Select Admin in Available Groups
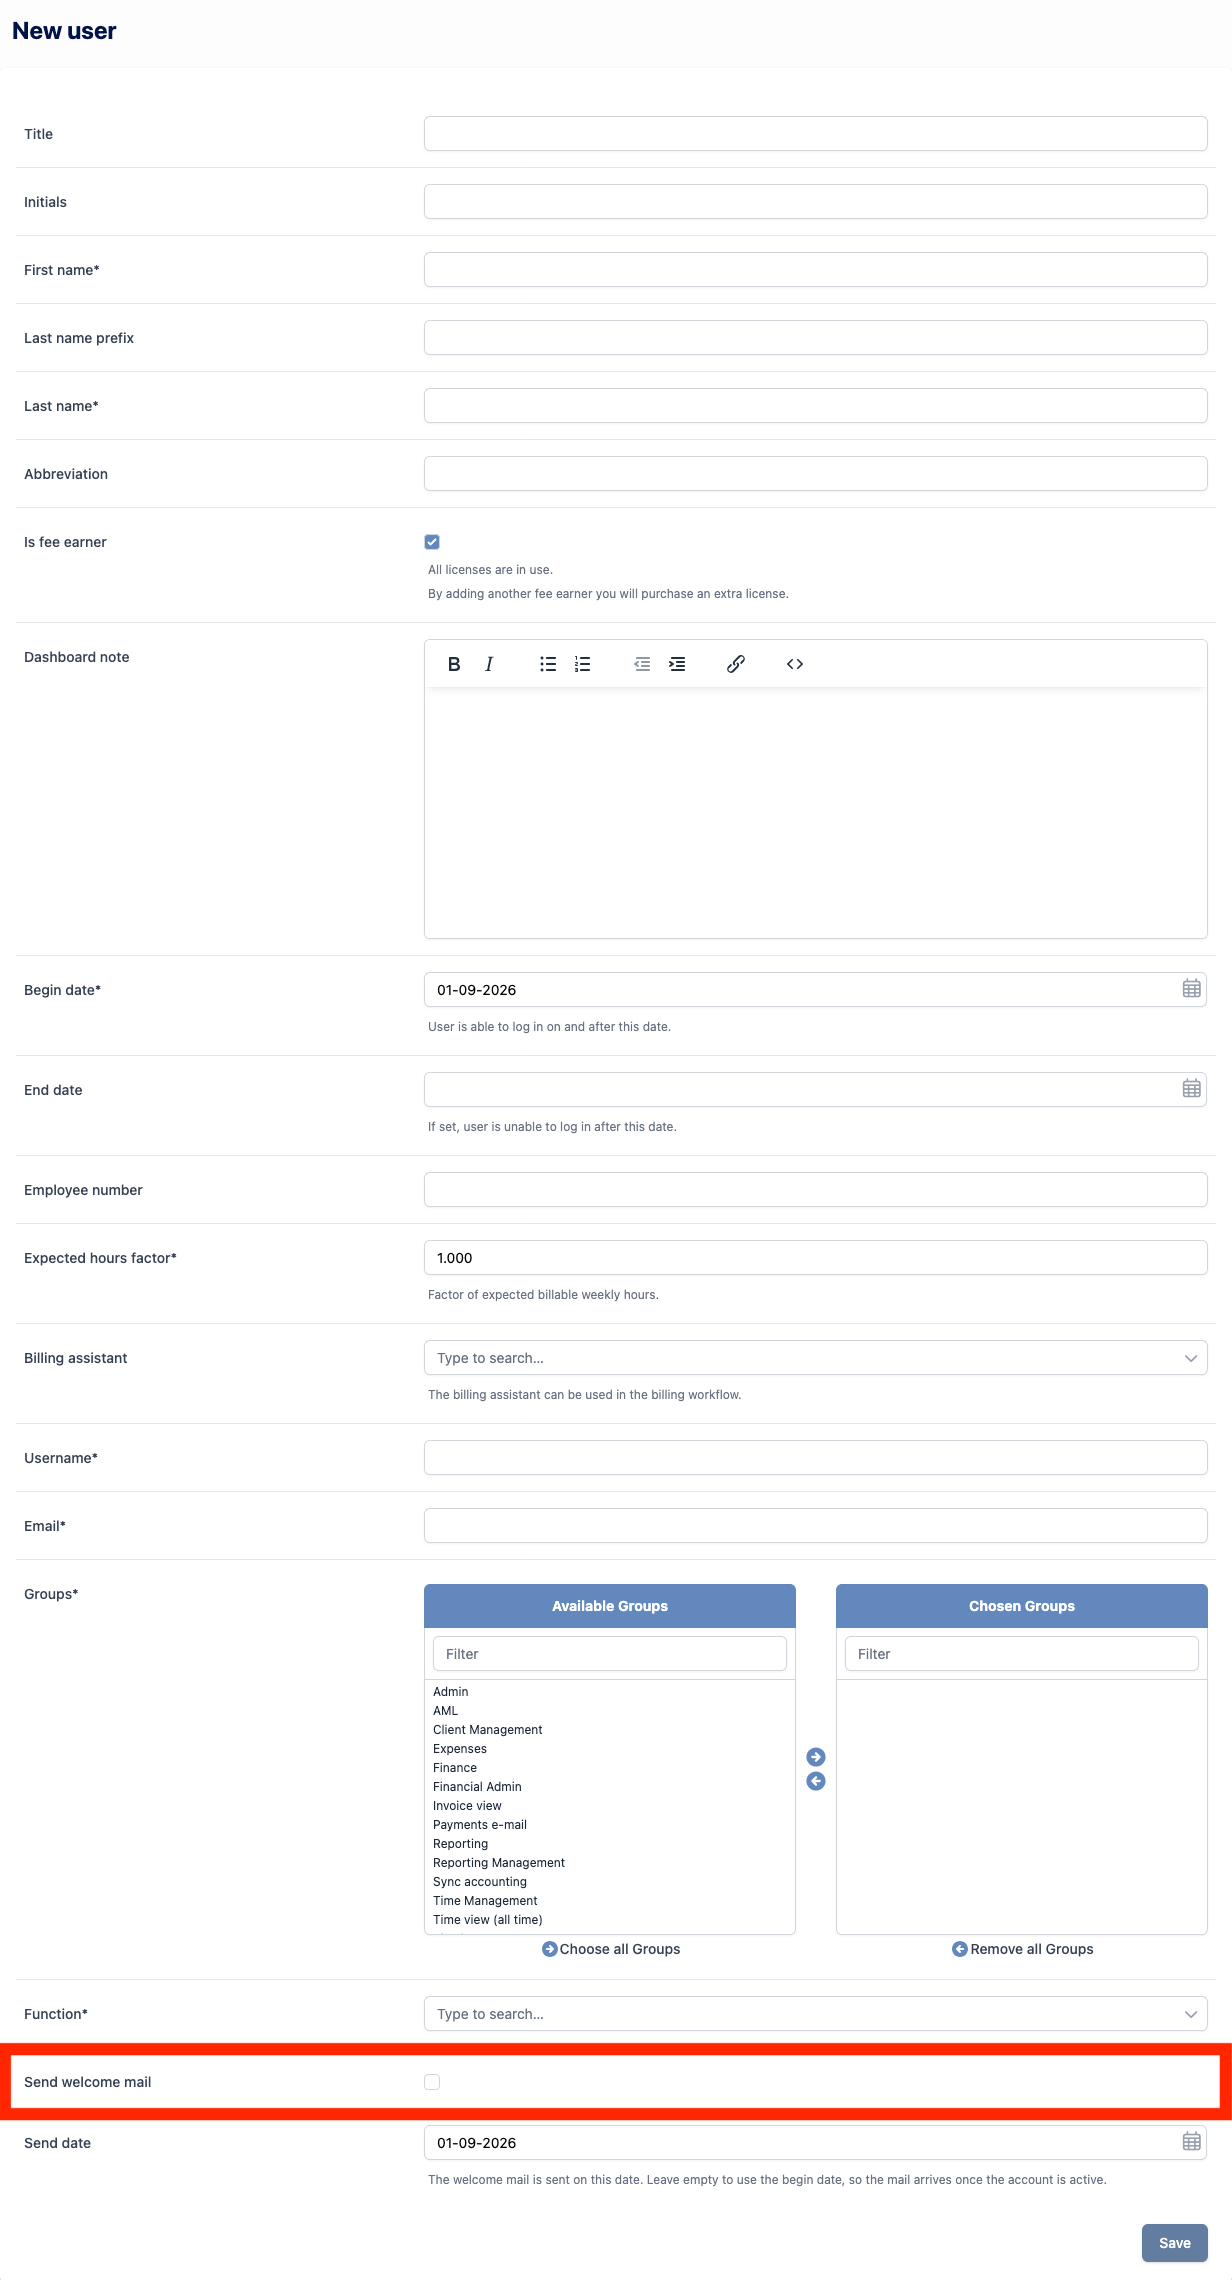The width and height of the screenshot is (1232, 2280). (451, 1692)
